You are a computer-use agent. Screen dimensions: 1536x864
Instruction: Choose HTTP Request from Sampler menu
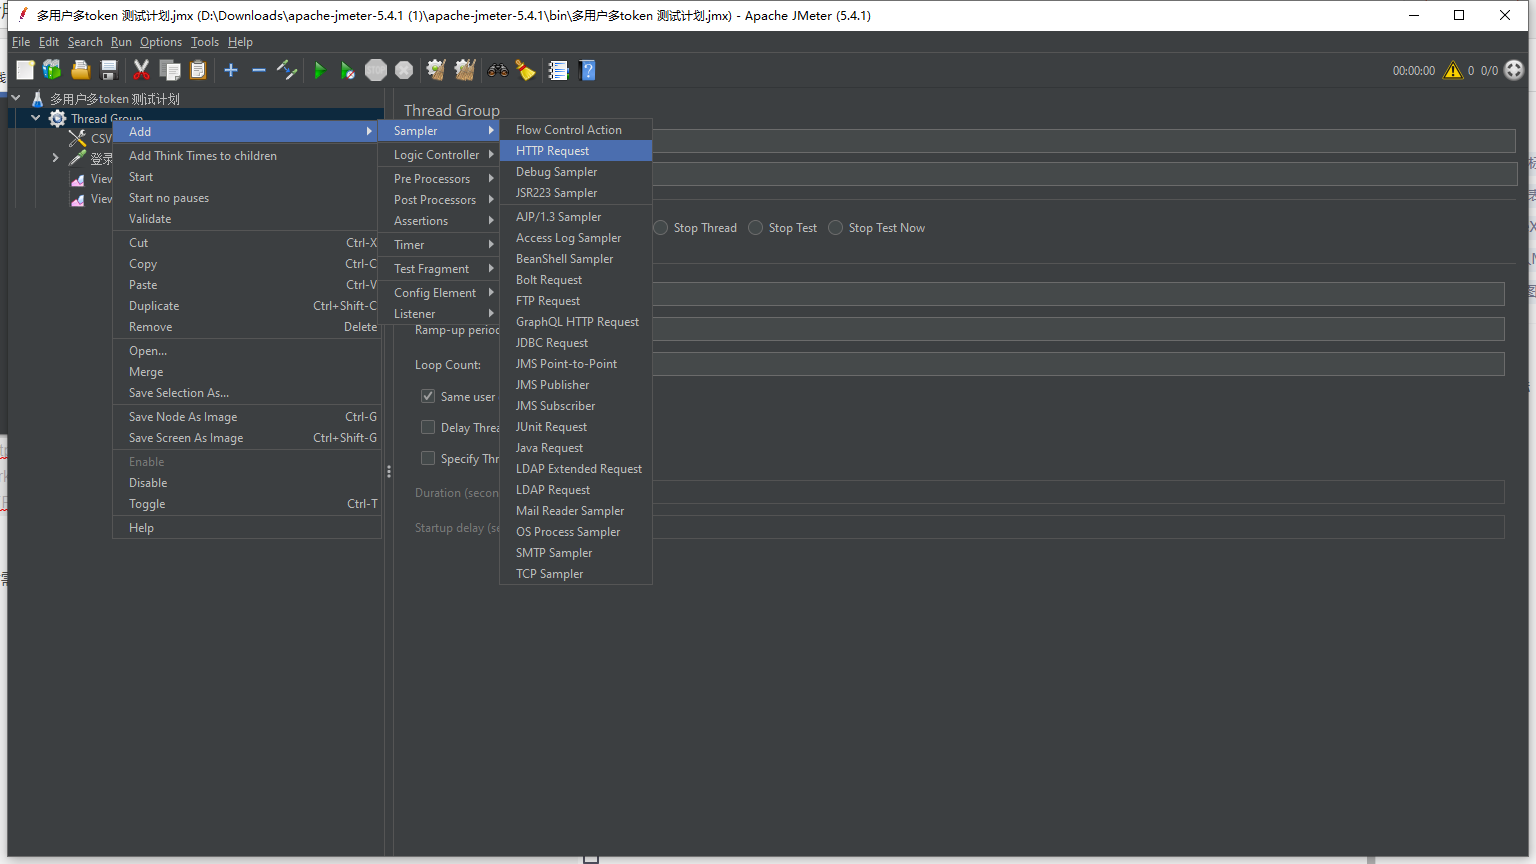[x=576, y=151]
